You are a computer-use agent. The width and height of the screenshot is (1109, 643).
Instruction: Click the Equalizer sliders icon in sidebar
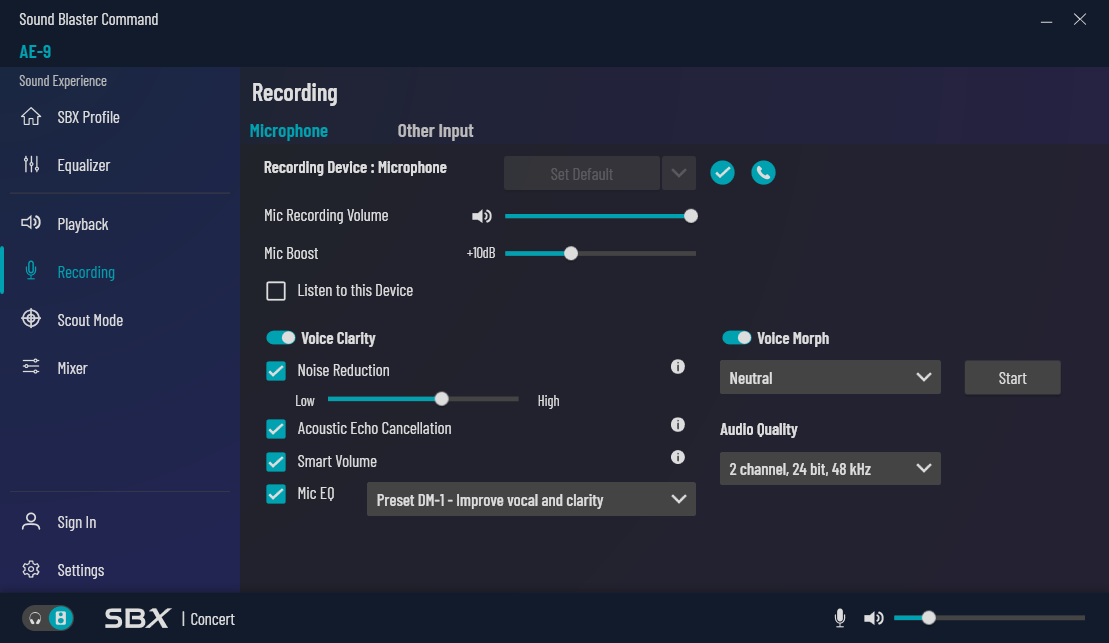31,165
